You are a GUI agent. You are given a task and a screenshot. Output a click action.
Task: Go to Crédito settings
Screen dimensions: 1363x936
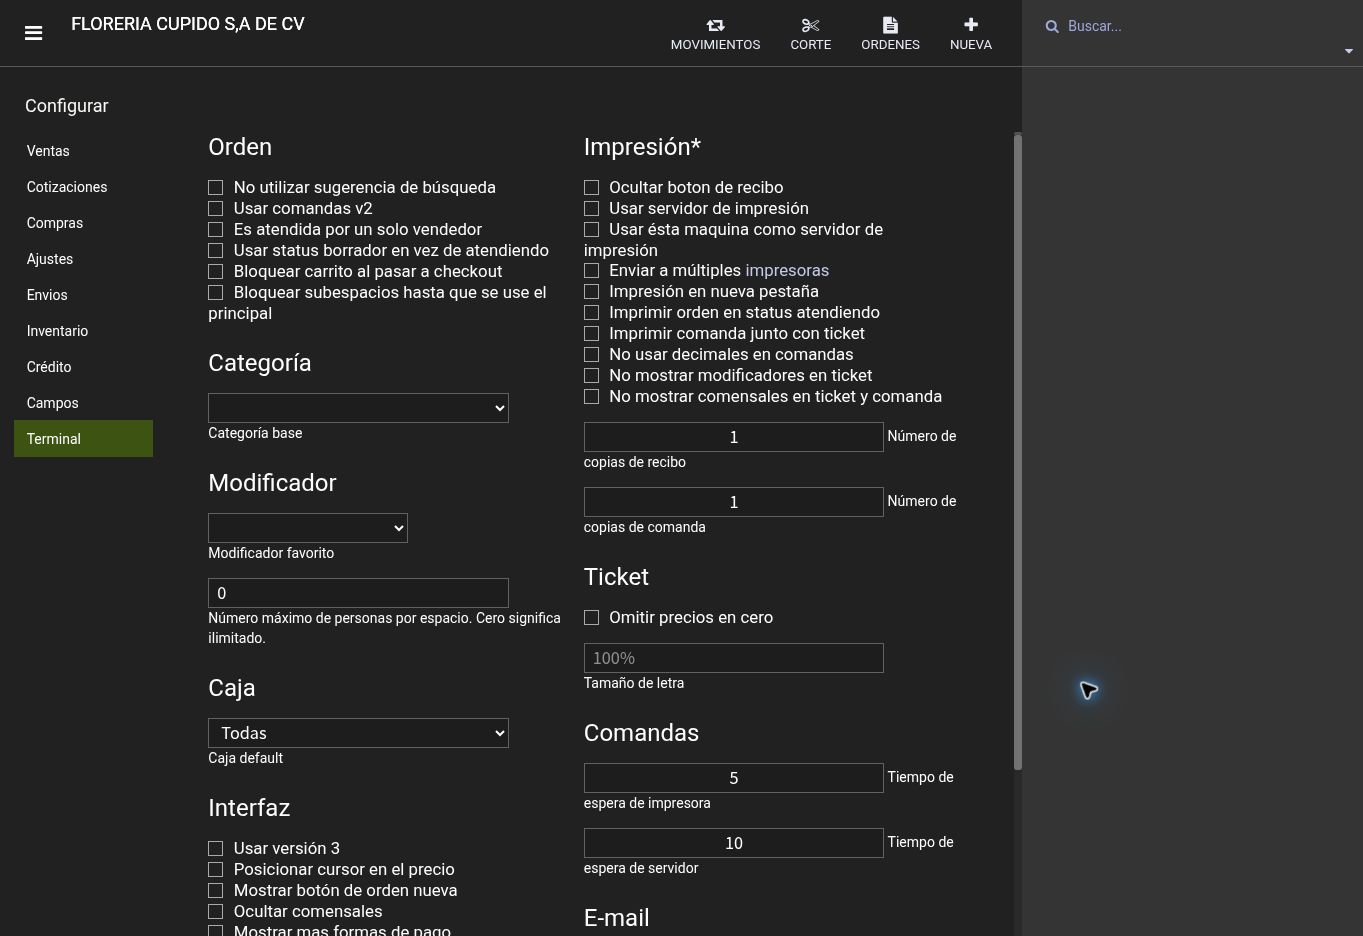(x=83, y=367)
